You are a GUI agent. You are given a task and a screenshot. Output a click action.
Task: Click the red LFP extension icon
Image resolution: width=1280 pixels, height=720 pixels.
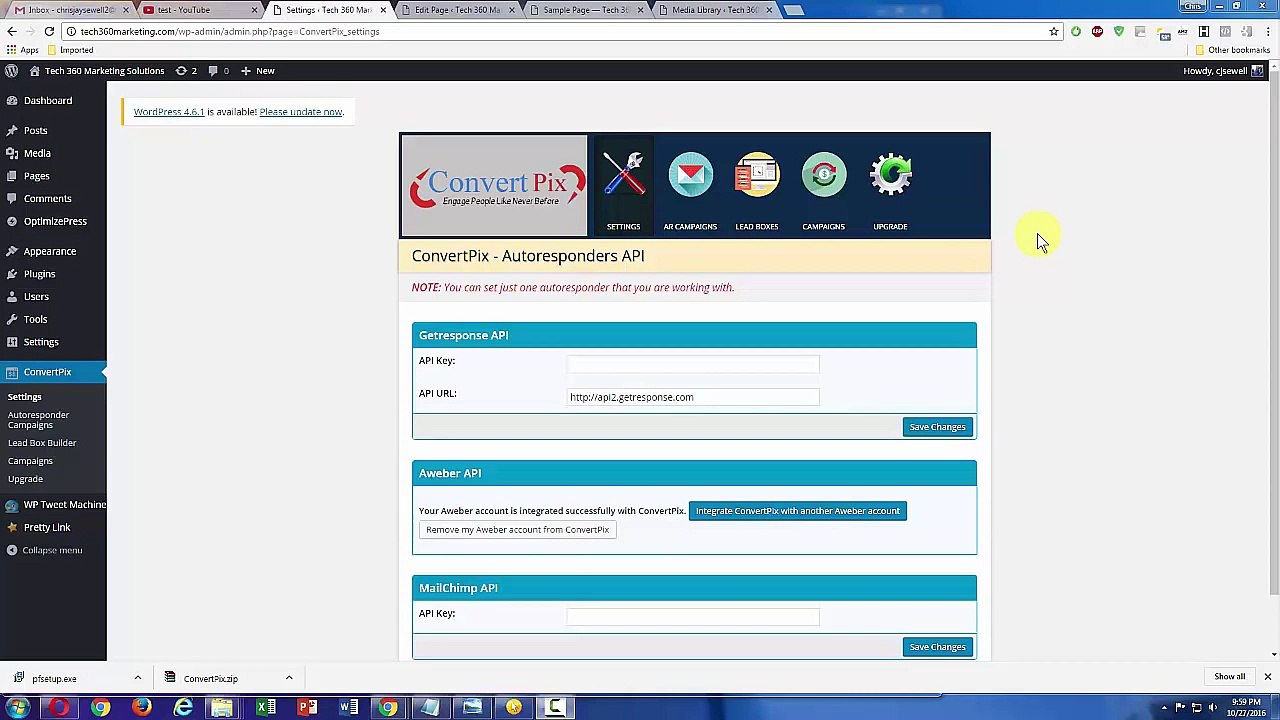tap(1097, 32)
